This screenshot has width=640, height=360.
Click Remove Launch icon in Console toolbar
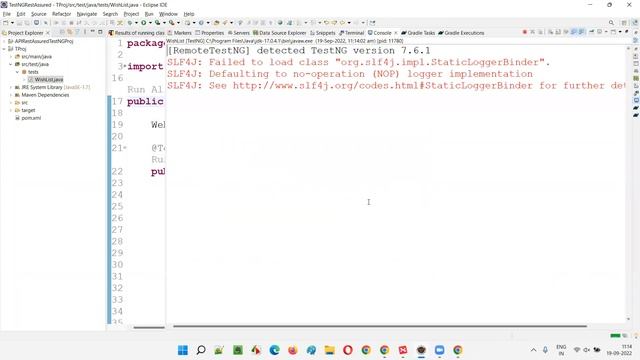tap(533, 32)
